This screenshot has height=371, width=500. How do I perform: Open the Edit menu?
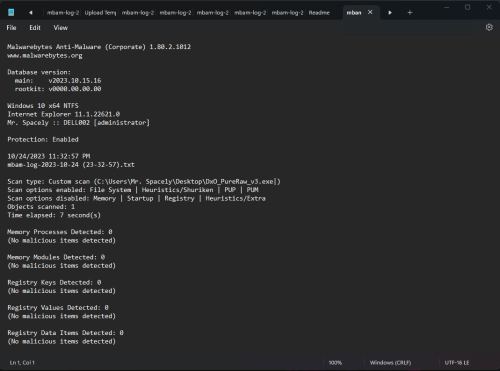[35, 28]
